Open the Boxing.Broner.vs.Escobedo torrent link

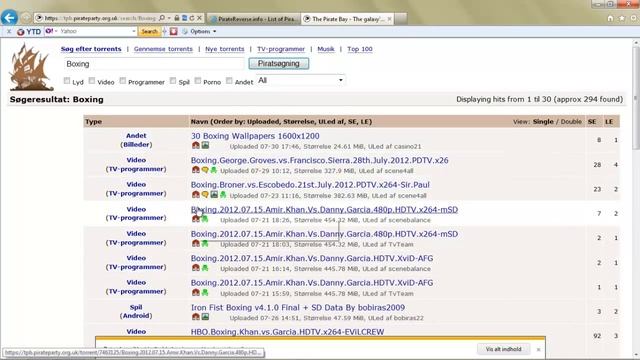click(x=310, y=185)
